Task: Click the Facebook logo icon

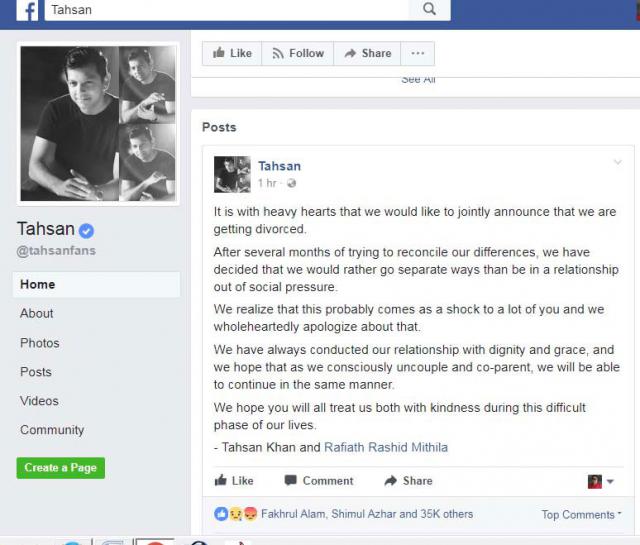Action: pyautogui.click(x=27, y=10)
